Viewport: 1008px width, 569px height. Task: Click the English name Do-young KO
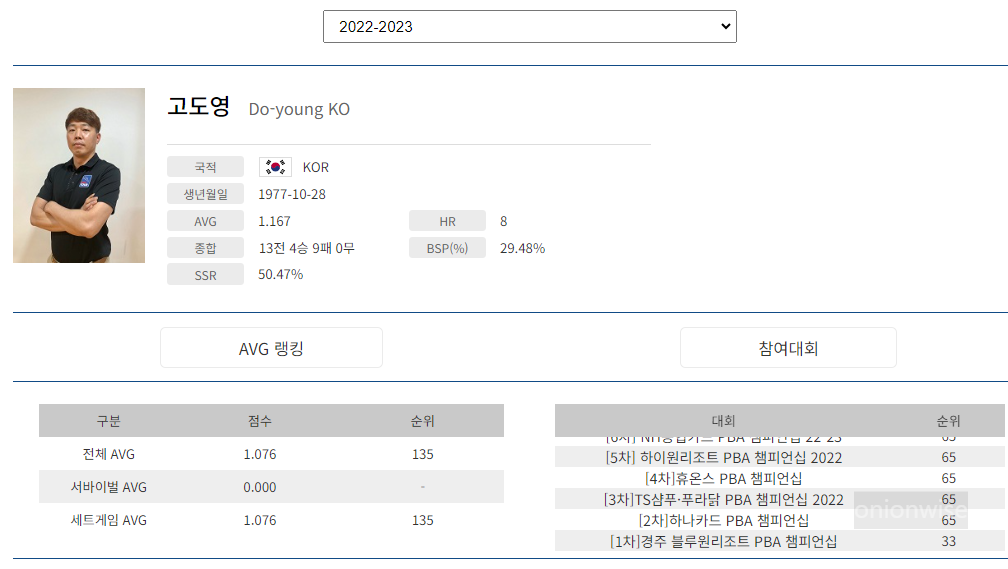click(299, 109)
